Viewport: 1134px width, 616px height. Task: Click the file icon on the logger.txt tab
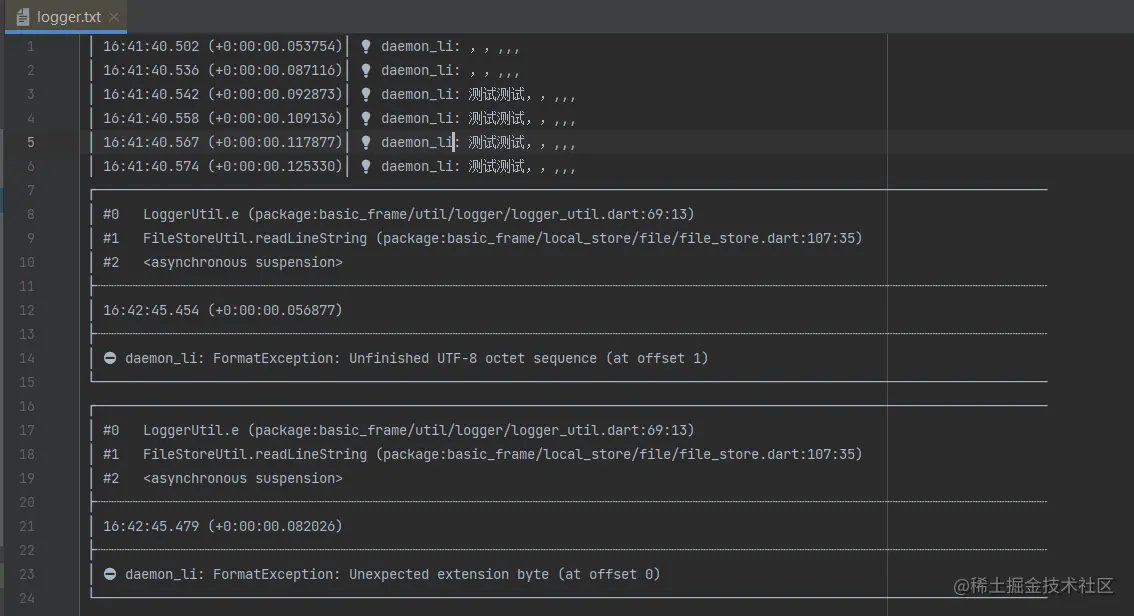[22, 17]
